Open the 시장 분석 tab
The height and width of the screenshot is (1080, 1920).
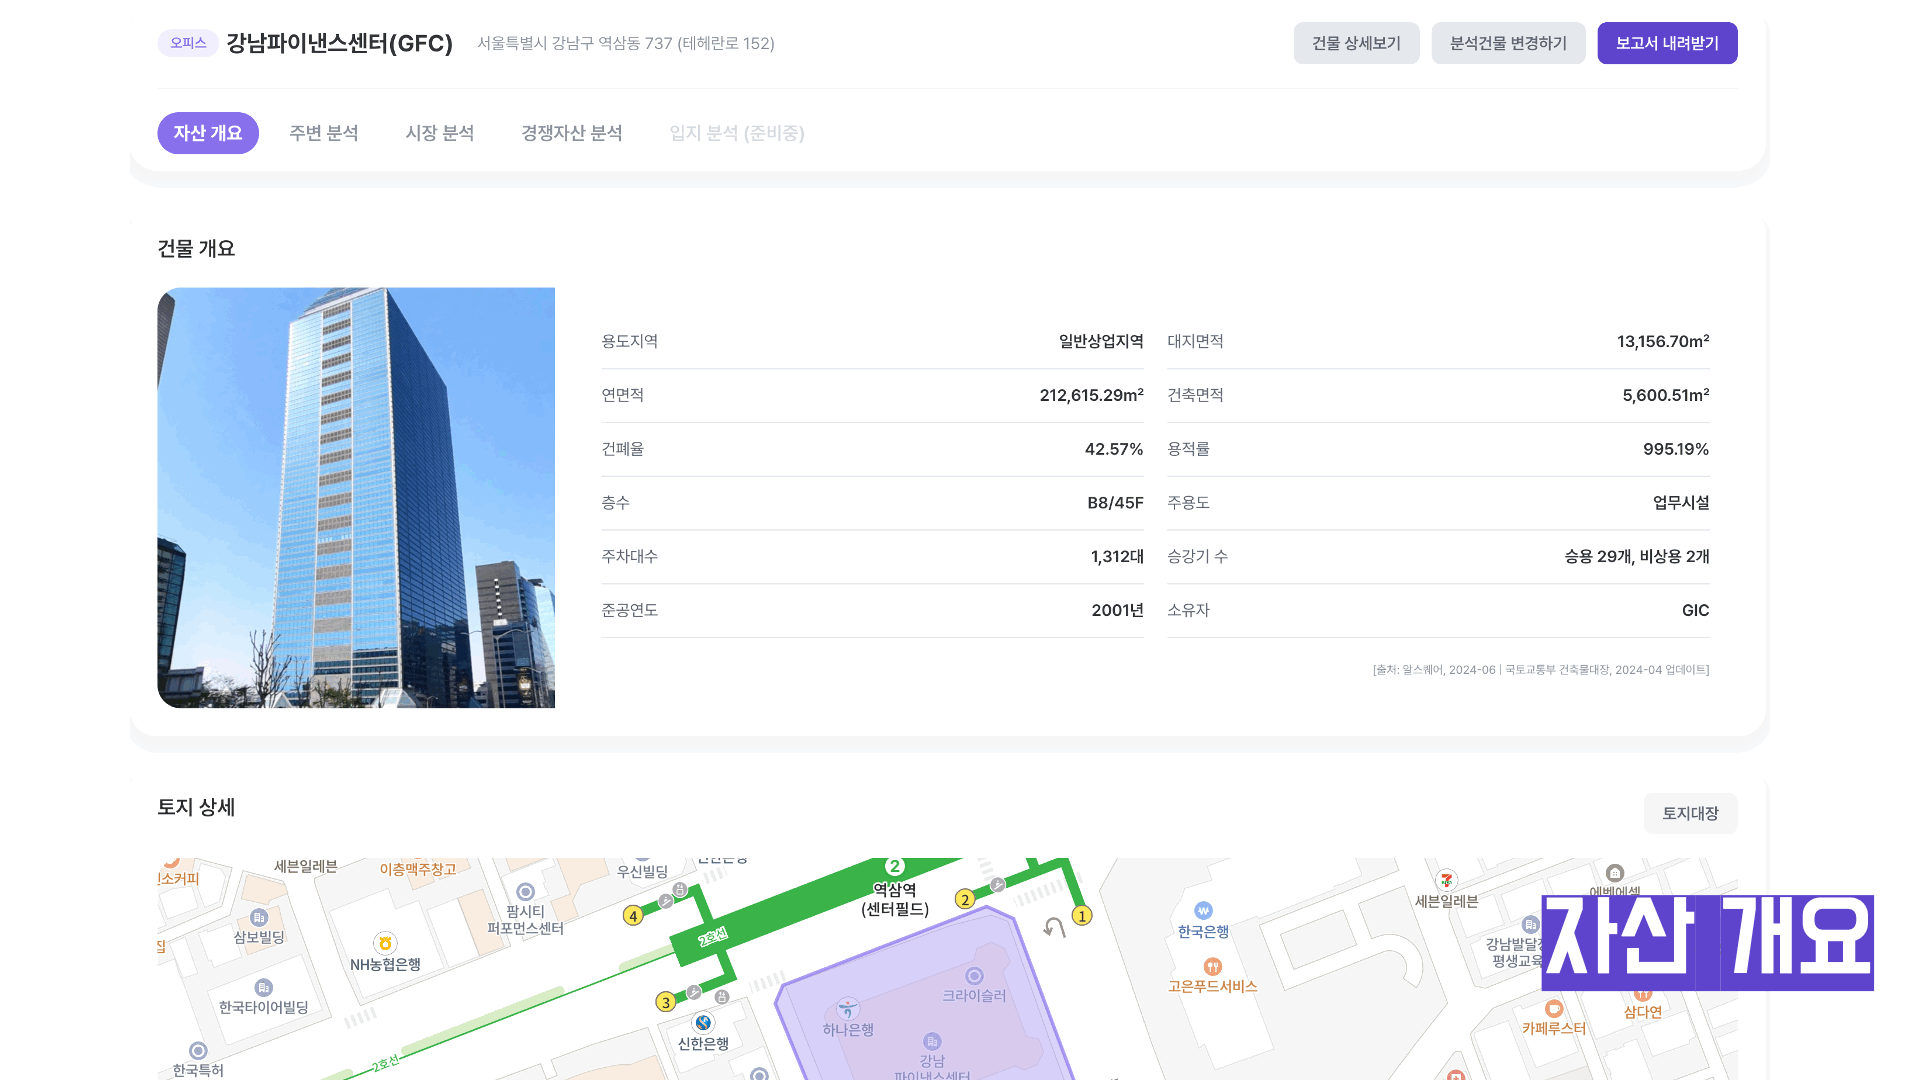click(x=440, y=133)
